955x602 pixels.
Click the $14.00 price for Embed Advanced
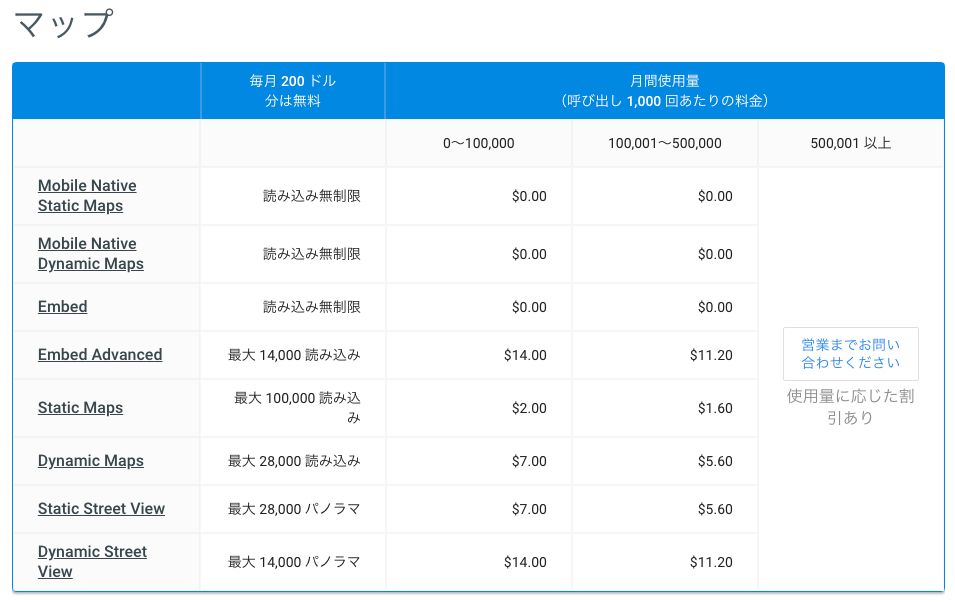click(526, 354)
